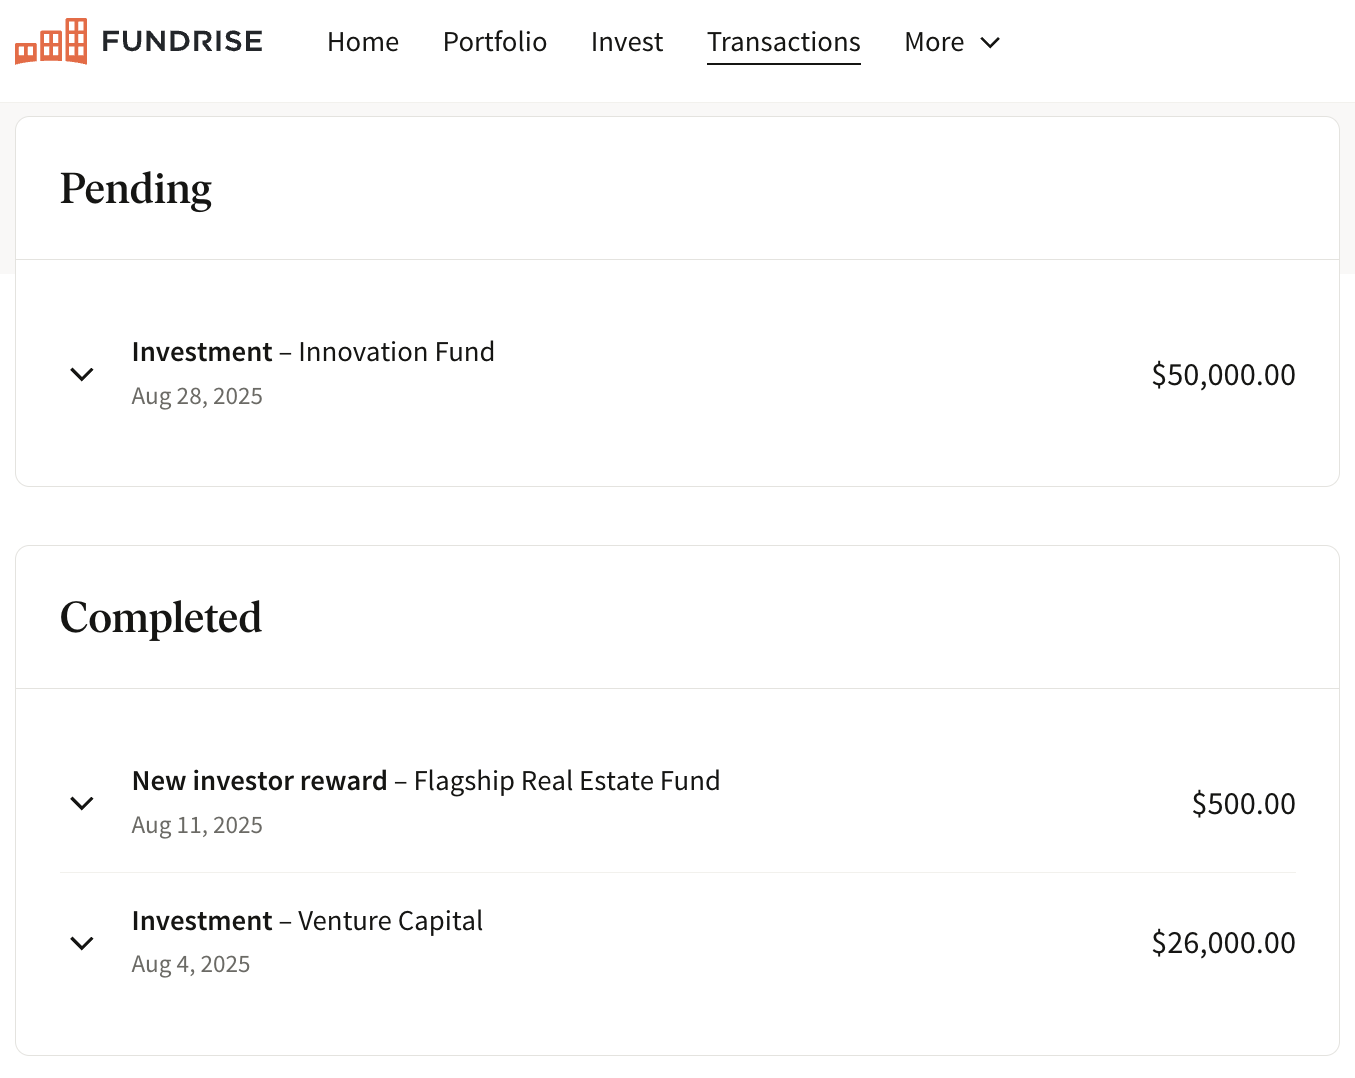
Task: Click the $500.00 reward amount
Action: pyautogui.click(x=1243, y=804)
